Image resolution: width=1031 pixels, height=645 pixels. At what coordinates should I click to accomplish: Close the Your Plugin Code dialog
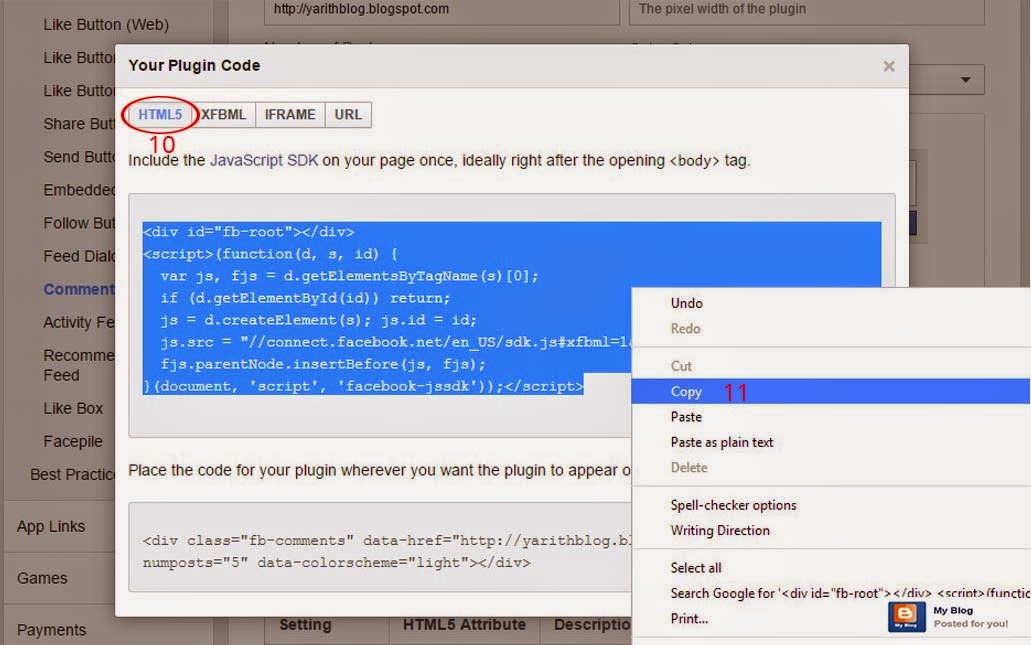[889, 66]
